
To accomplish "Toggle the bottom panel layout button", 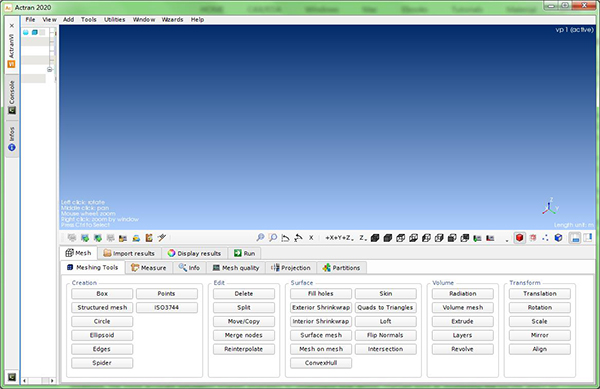I will click(x=575, y=238).
